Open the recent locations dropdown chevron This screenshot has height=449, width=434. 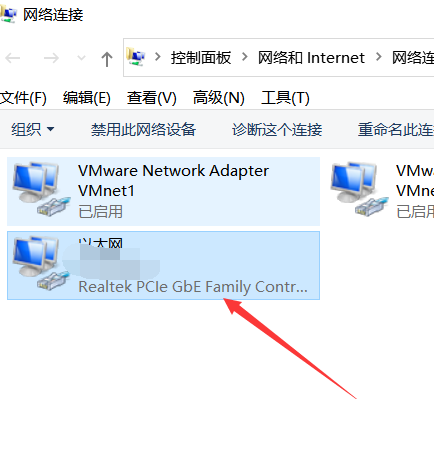point(81,58)
